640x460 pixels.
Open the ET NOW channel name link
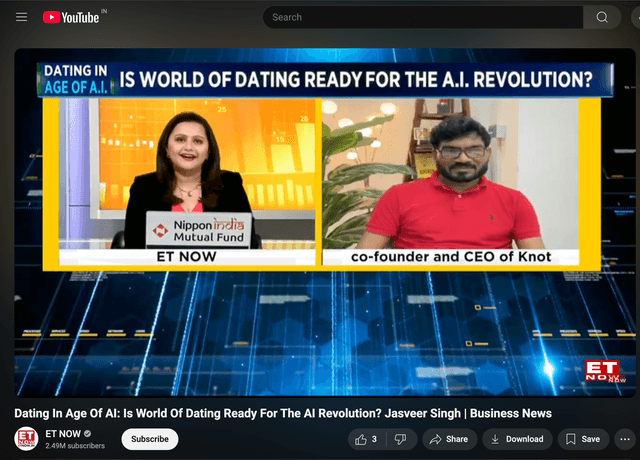[x=62, y=434]
